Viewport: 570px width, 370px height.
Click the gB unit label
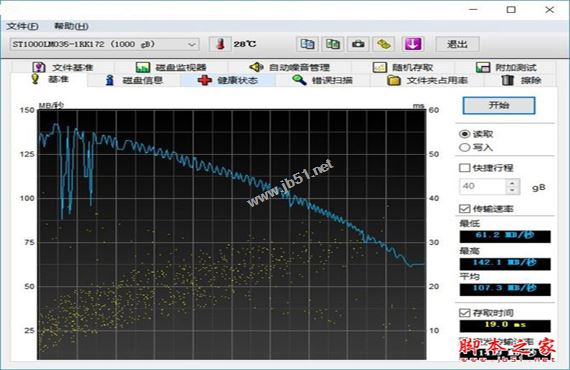click(x=539, y=187)
